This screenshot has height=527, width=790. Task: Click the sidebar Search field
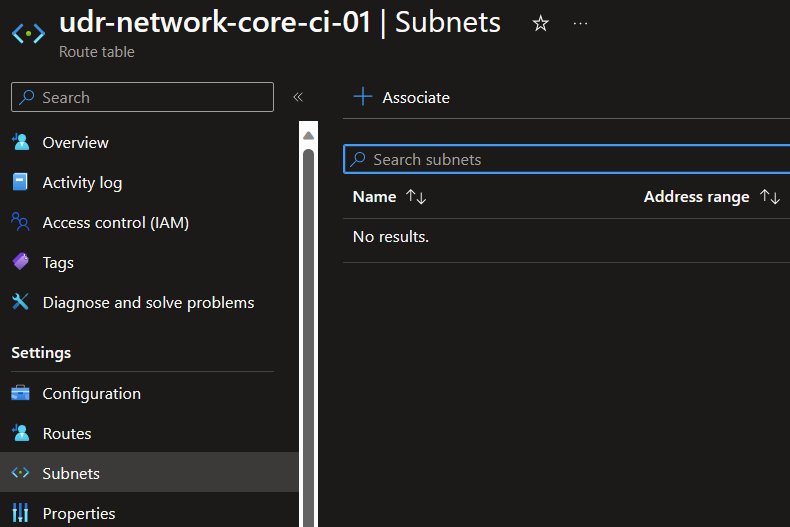(143, 97)
